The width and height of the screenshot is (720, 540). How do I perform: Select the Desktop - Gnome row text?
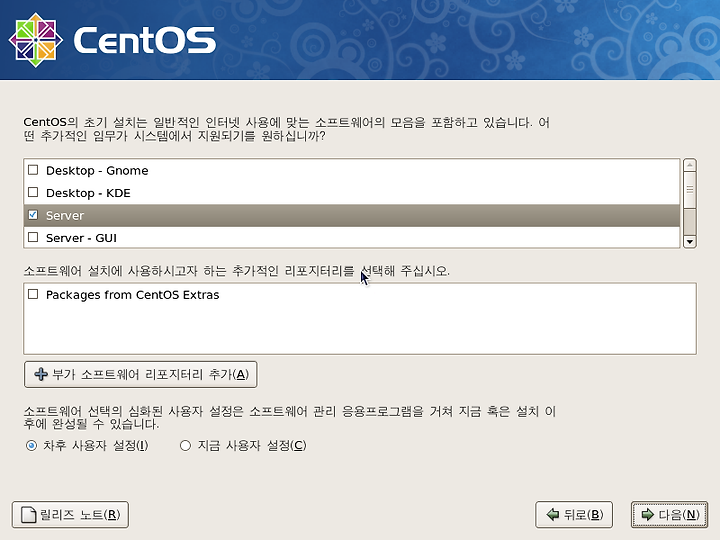97,171
